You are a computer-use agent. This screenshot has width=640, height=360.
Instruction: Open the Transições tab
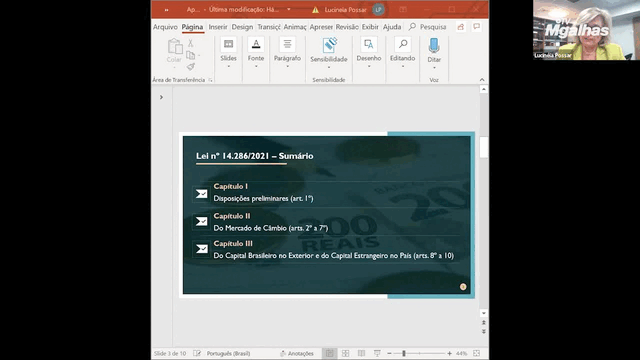(x=269, y=27)
